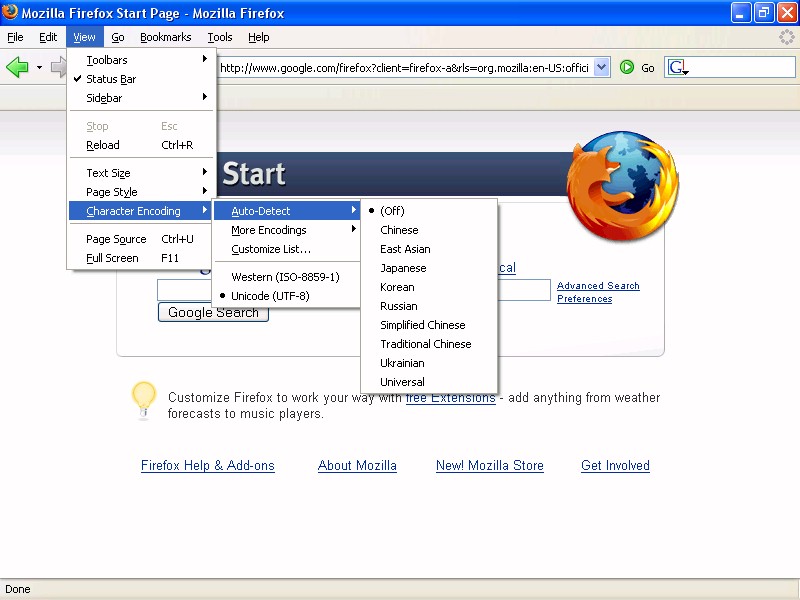Select East Asian auto-detect
800x600 pixels.
[x=429, y=249]
